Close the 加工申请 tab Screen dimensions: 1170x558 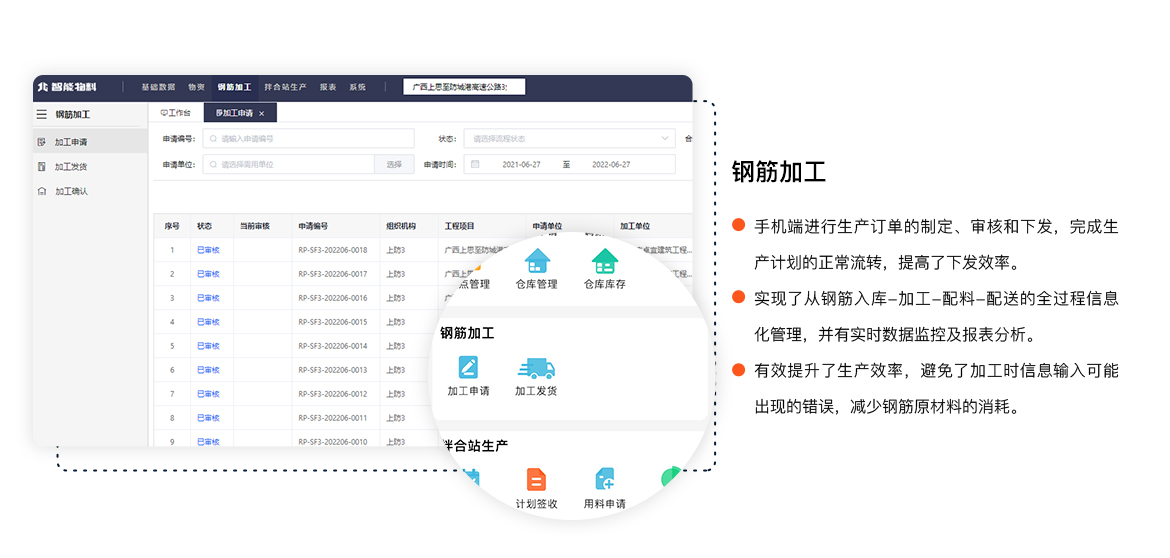[x=262, y=114]
